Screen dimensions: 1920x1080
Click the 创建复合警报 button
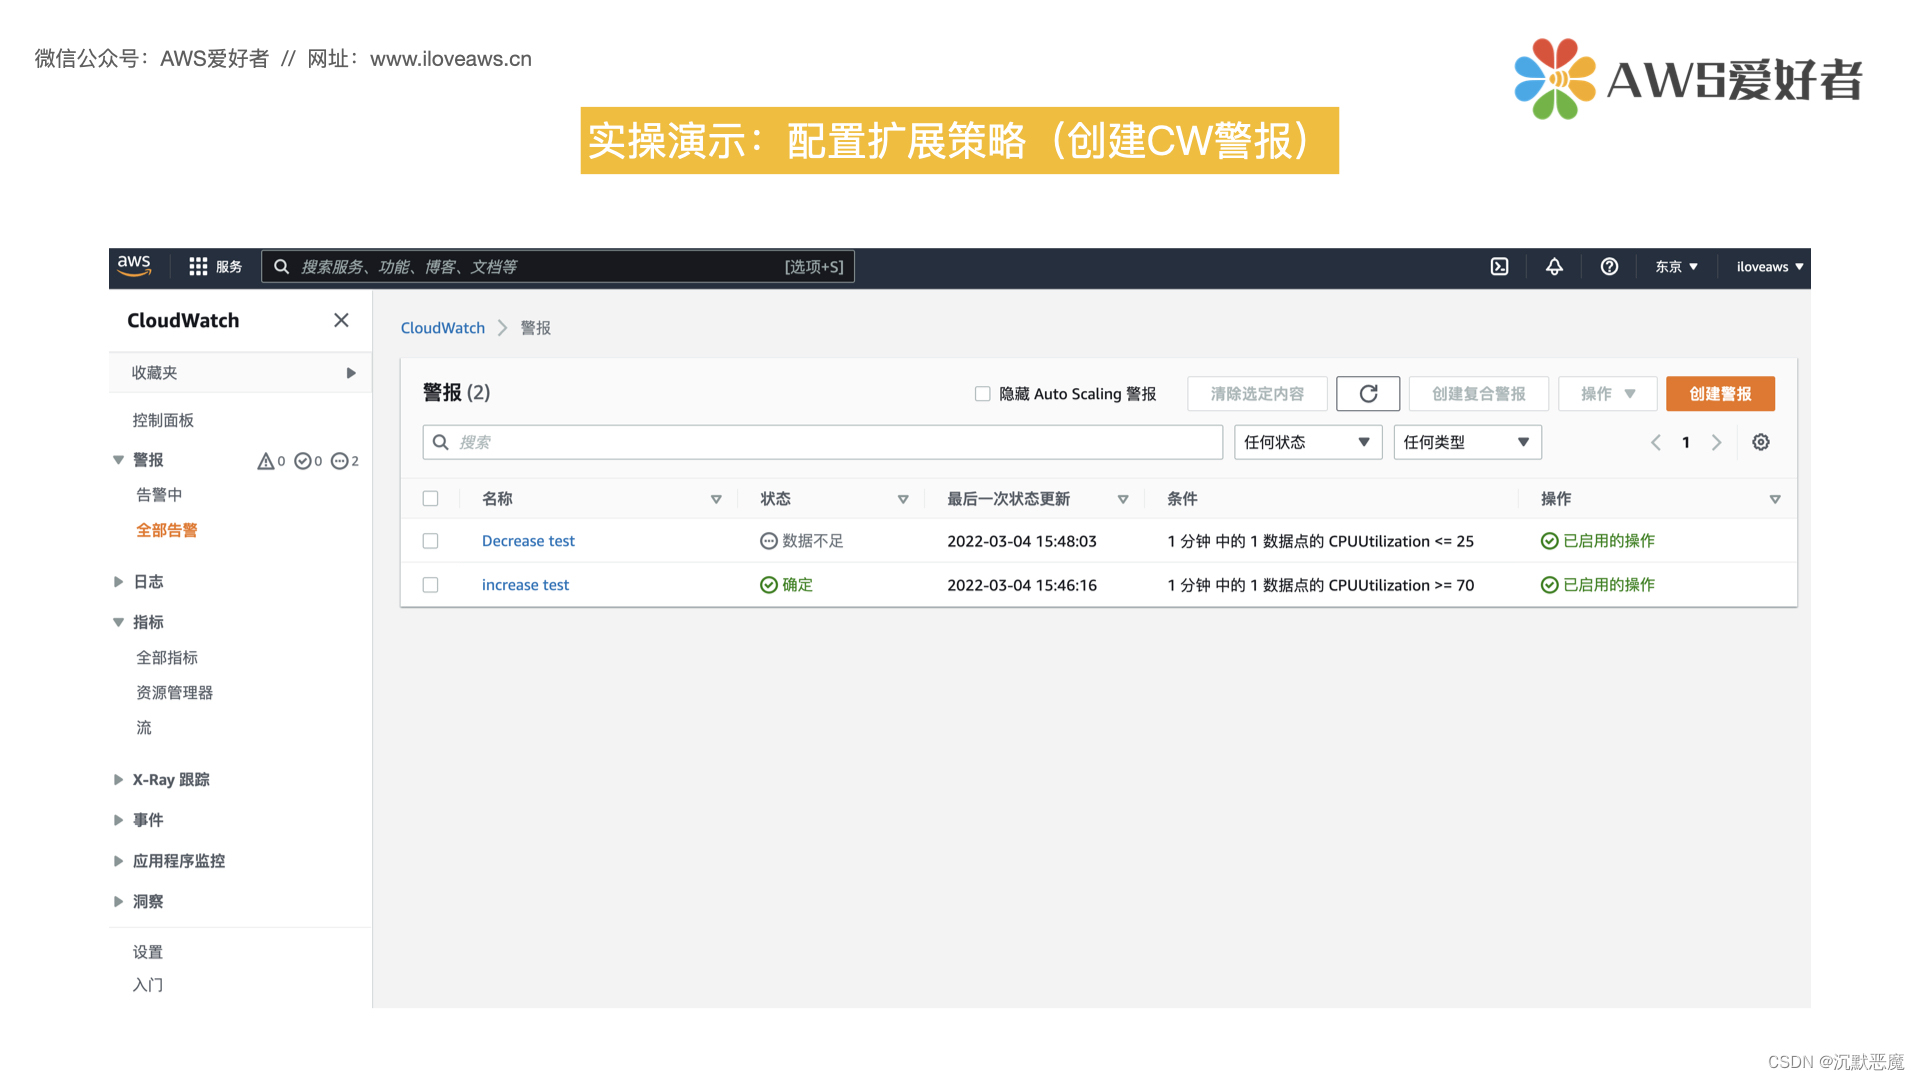tap(1478, 394)
